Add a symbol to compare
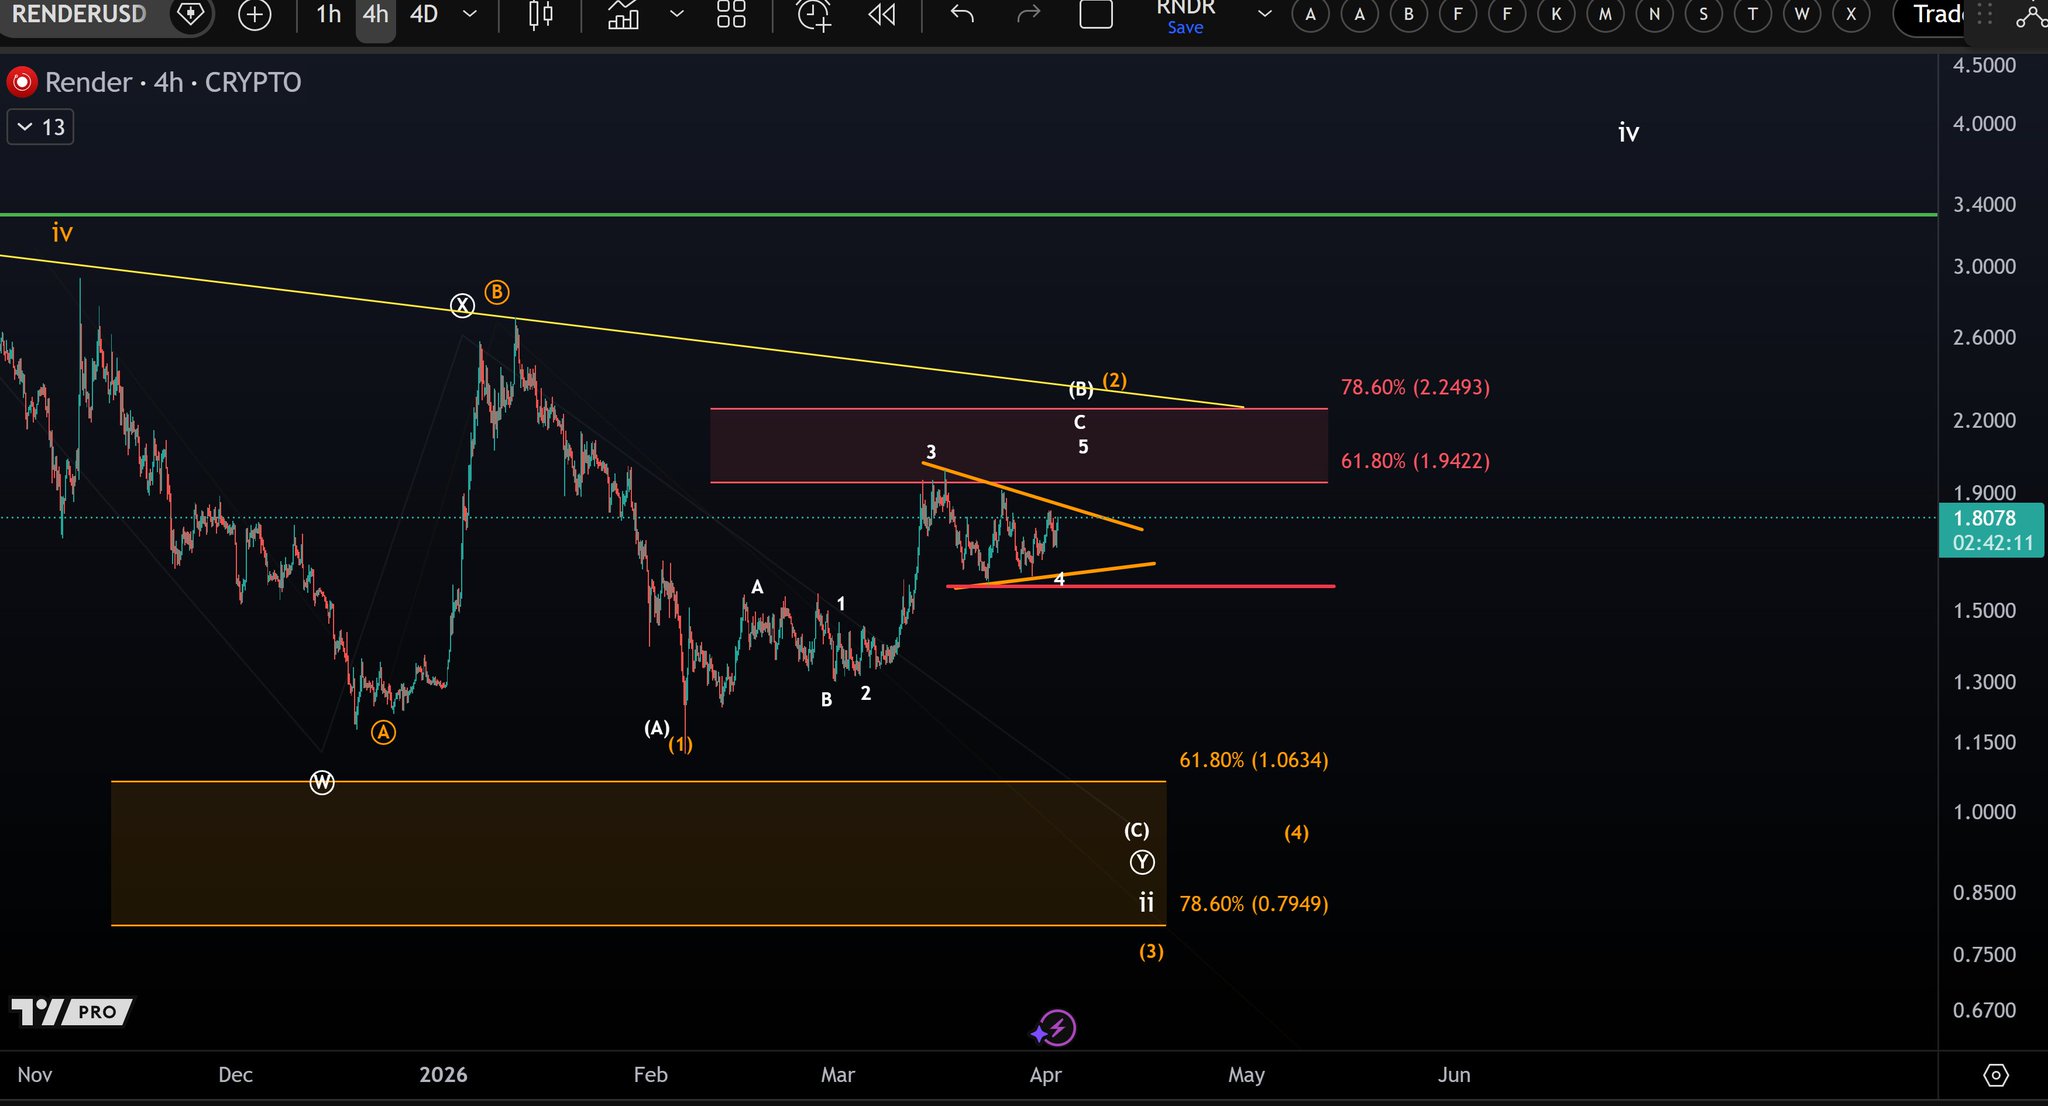 point(255,14)
